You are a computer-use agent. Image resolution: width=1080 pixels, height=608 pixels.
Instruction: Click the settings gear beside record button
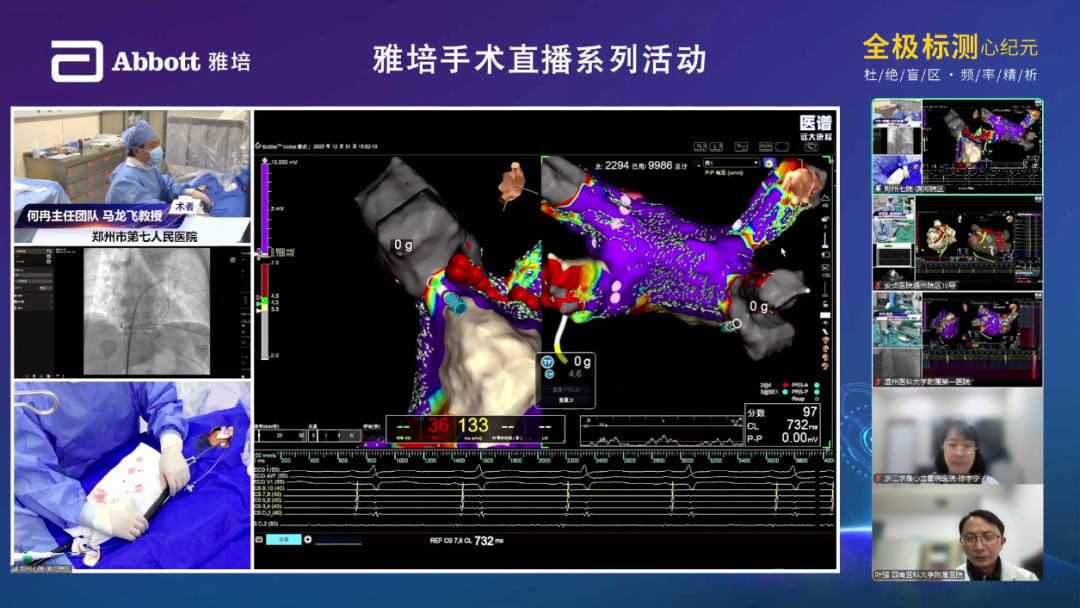[x=308, y=540]
